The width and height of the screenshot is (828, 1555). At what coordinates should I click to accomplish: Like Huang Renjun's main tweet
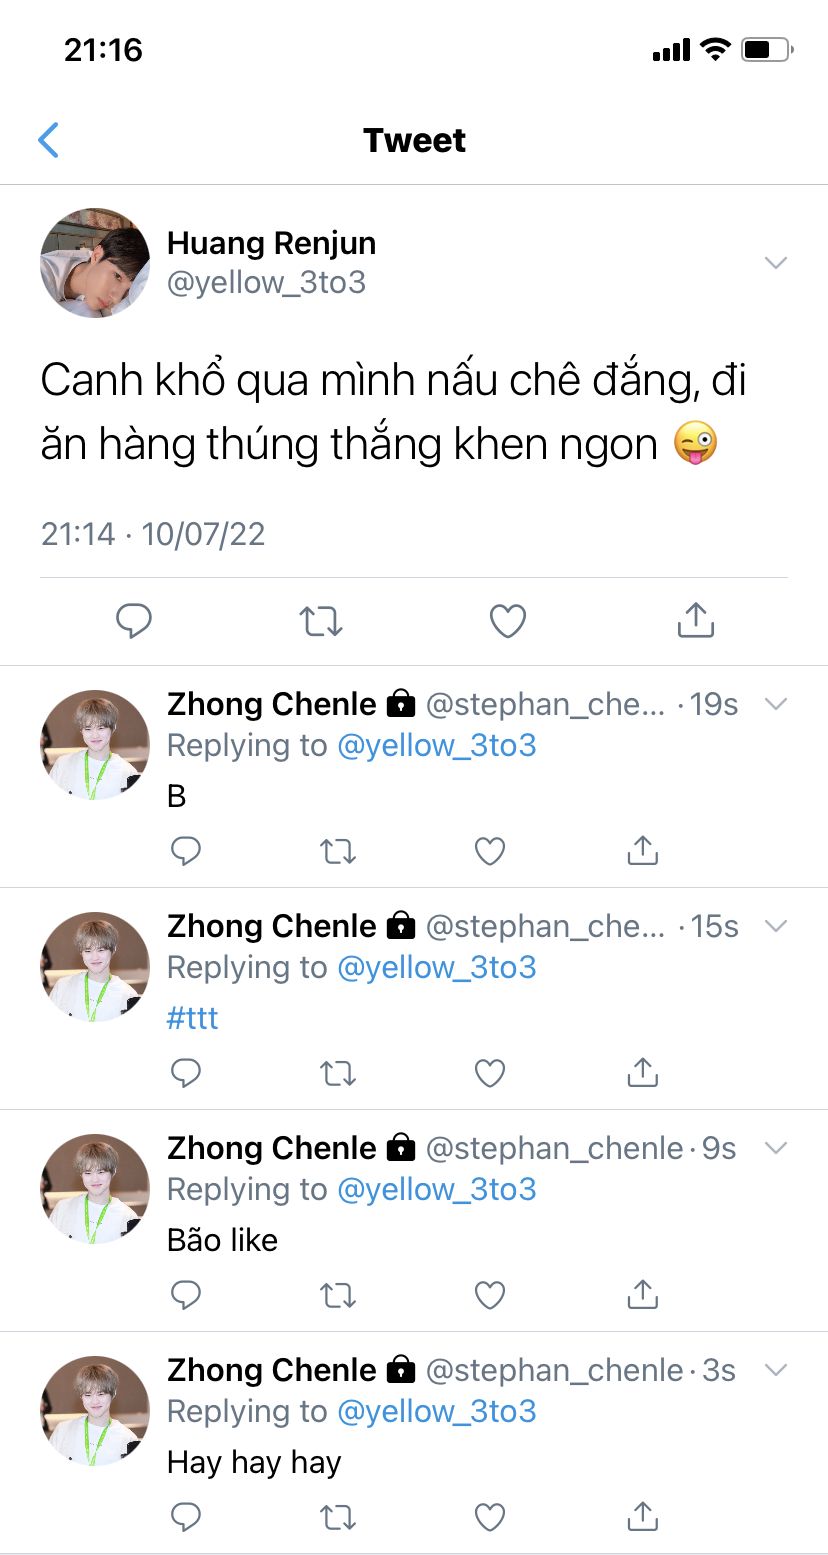point(508,621)
